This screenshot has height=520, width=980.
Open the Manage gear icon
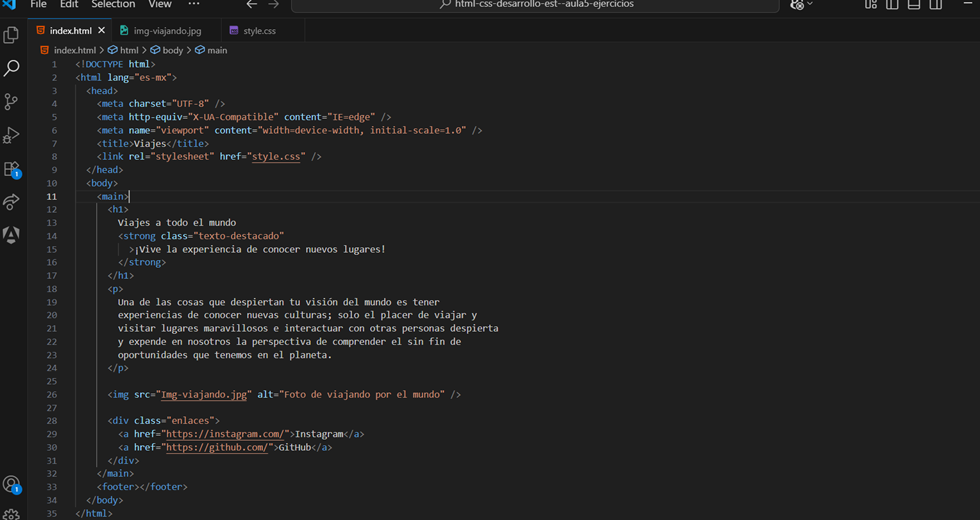point(11,515)
